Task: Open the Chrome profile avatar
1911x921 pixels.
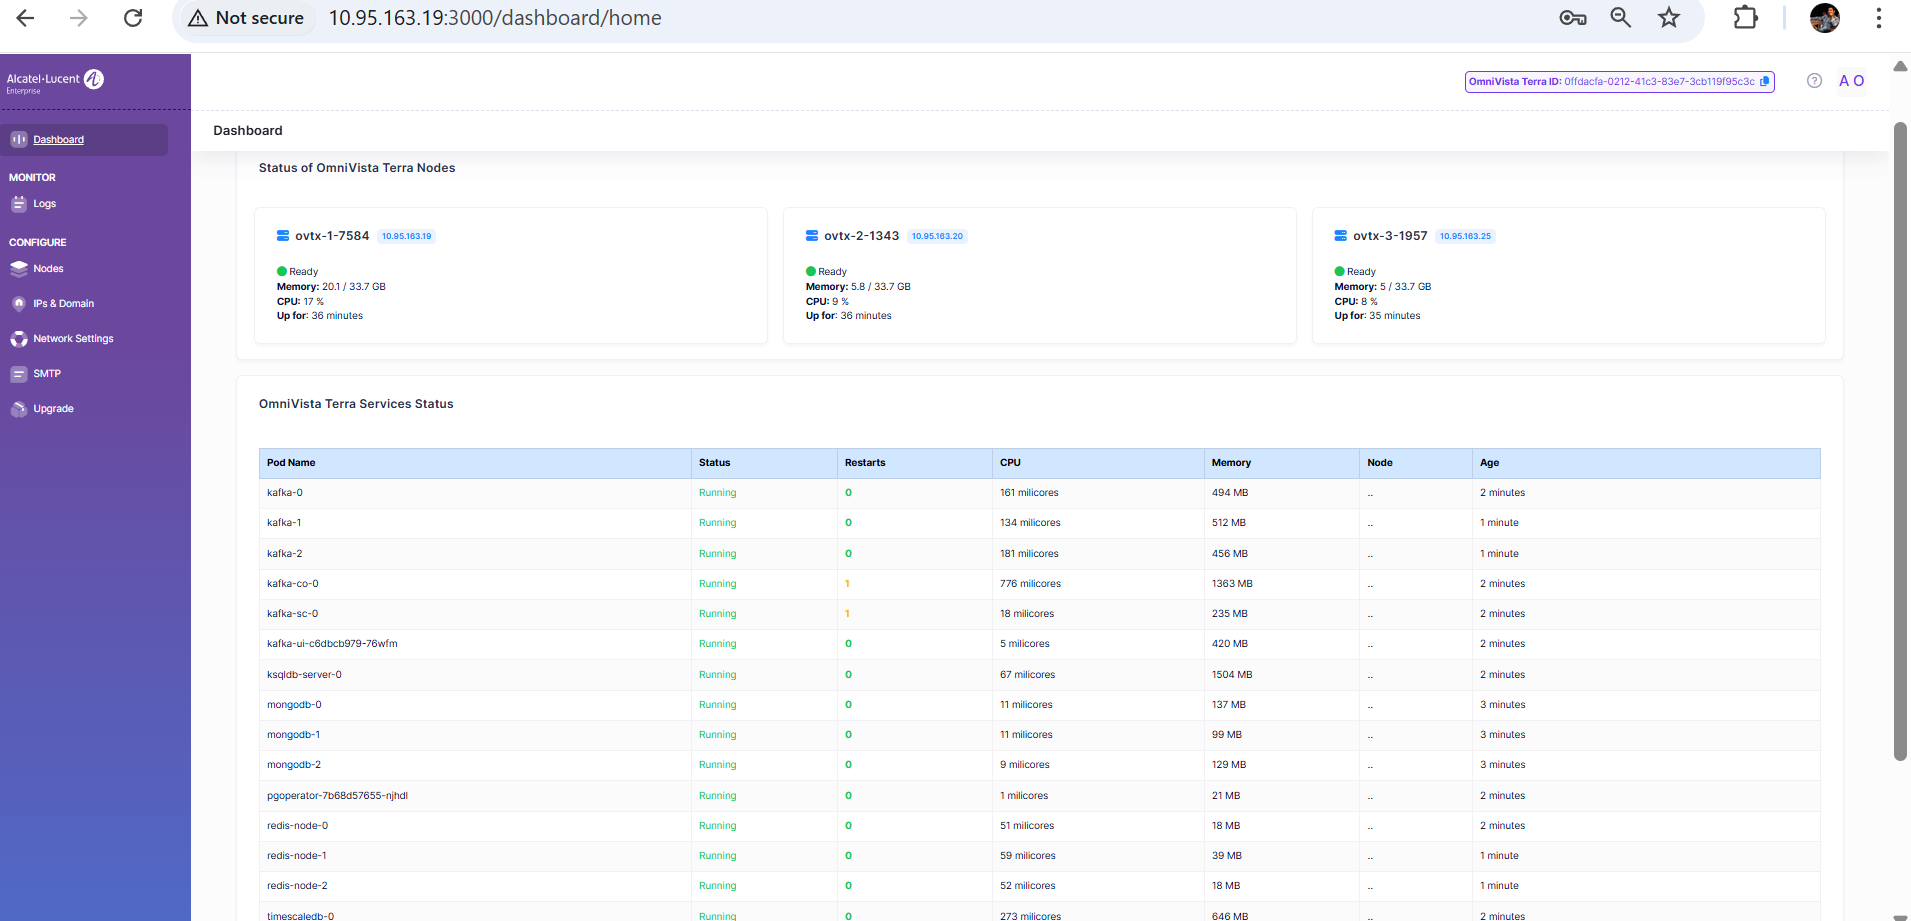Action: tap(1825, 18)
